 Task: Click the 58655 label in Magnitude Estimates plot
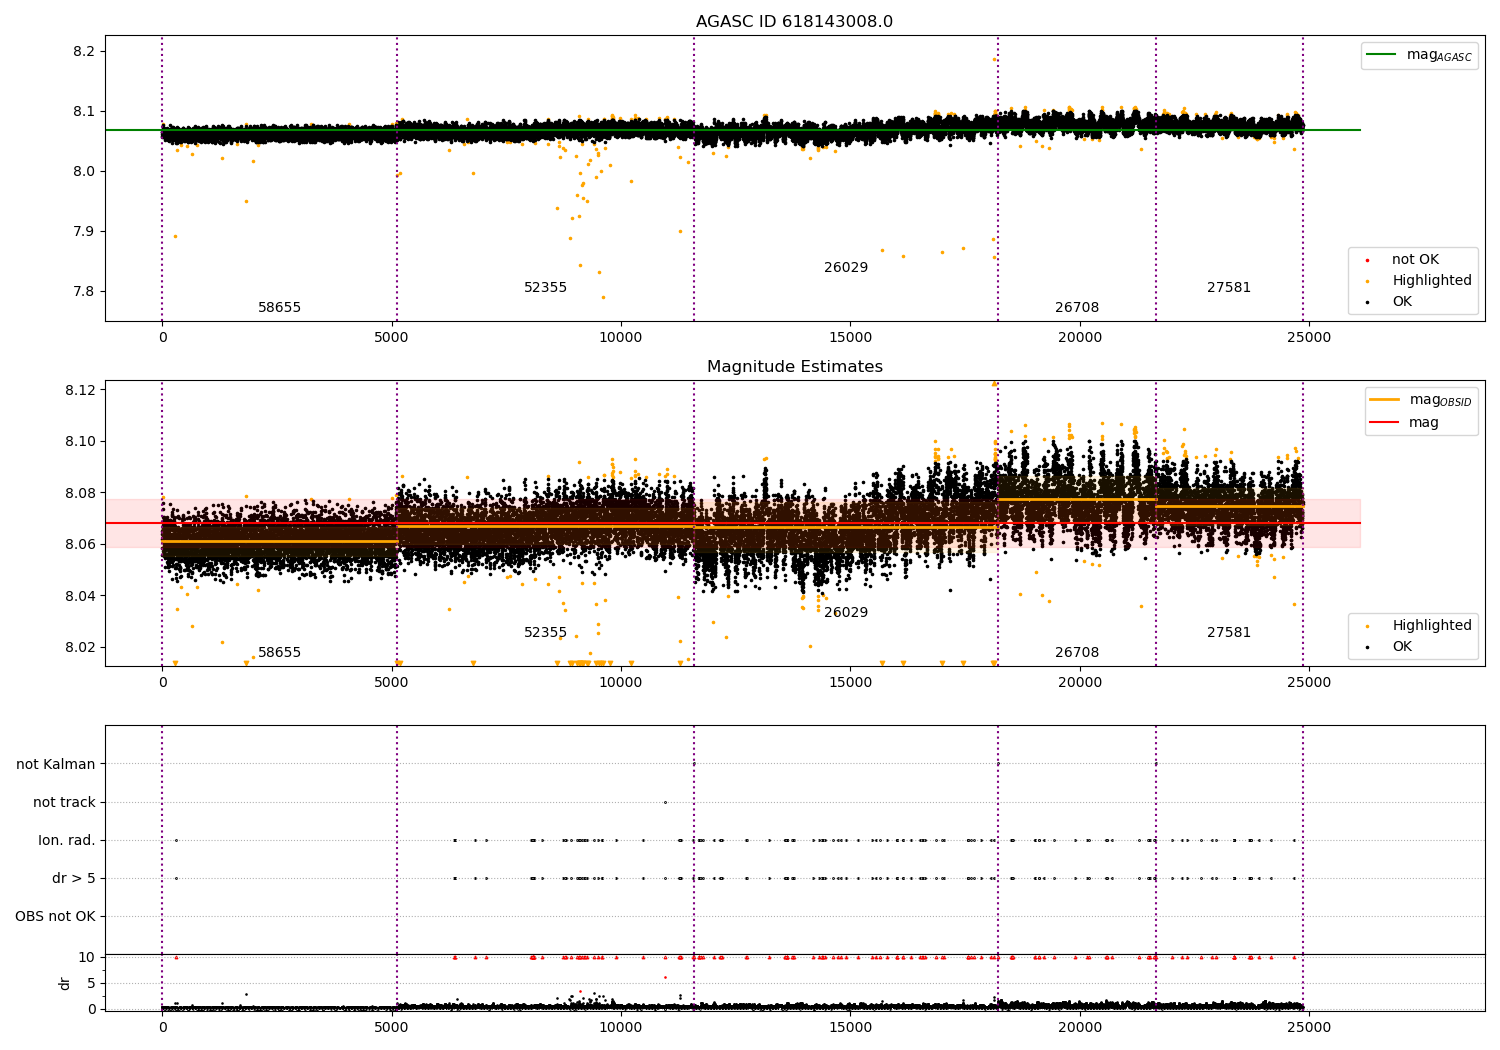279,653
